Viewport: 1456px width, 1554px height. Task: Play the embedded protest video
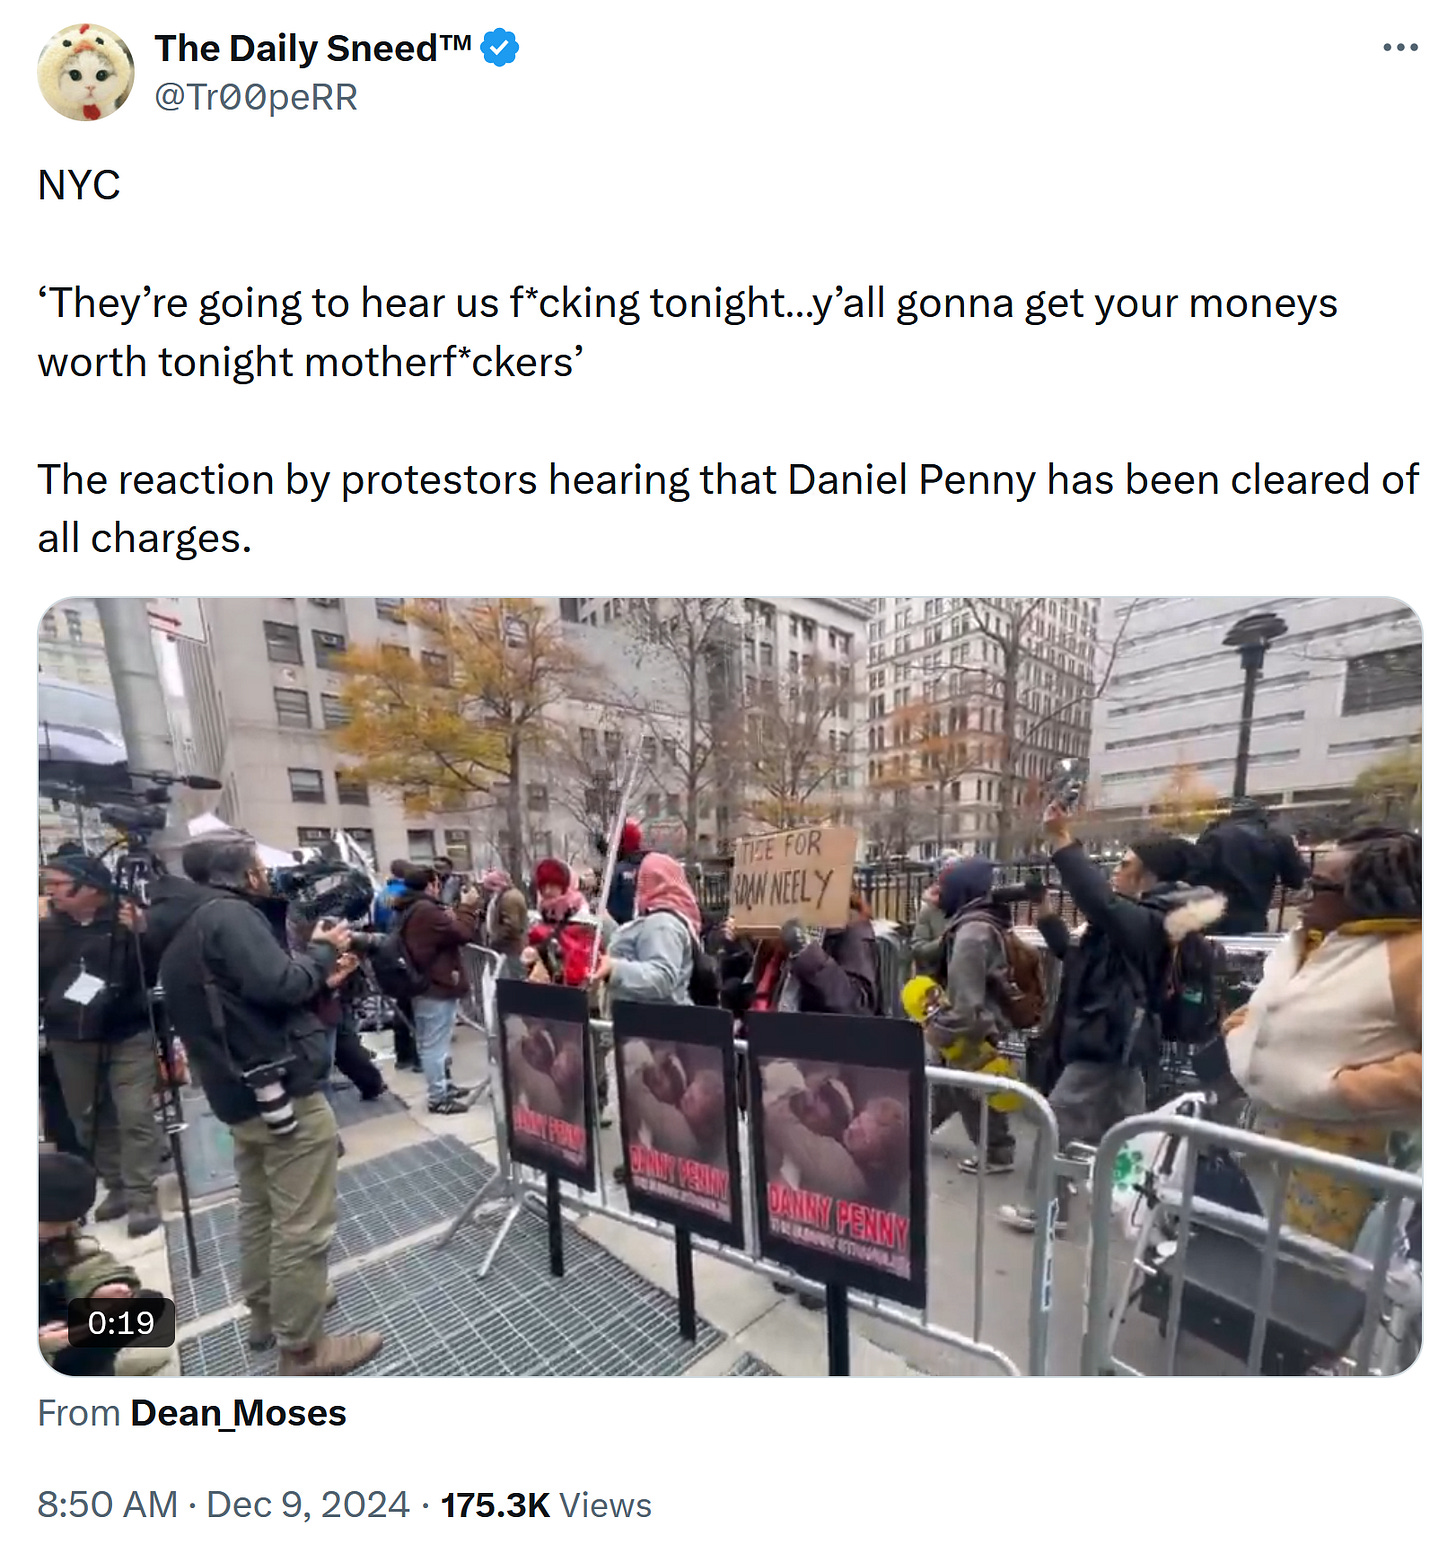(x=730, y=986)
